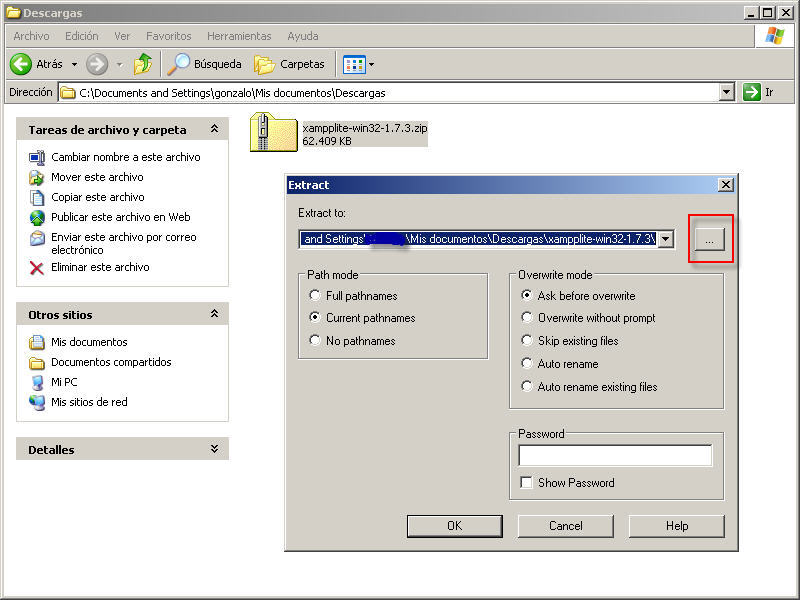Collapse the Tareas de archivo y carpeta panel
Viewport: 800px width, 600px height.
click(213, 130)
